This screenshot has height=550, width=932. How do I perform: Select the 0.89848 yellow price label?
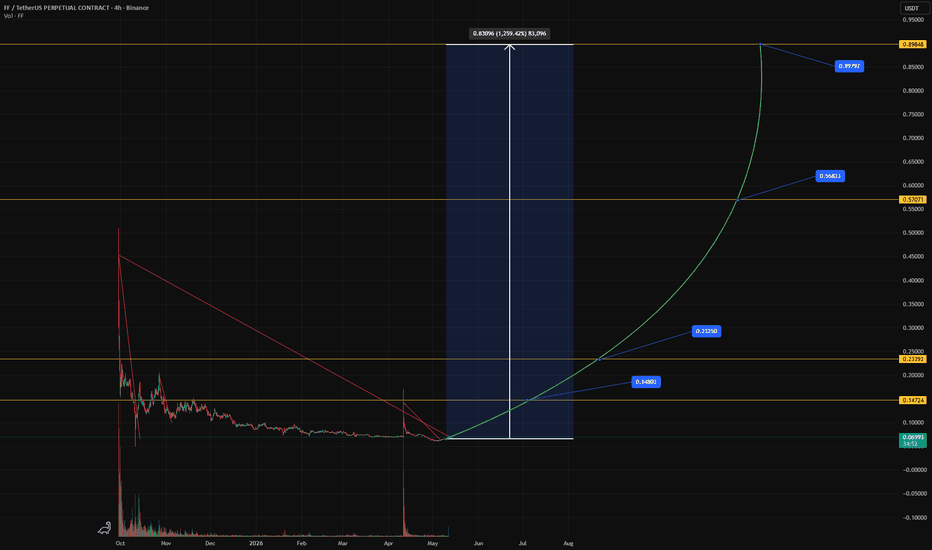tap(913, 45)
